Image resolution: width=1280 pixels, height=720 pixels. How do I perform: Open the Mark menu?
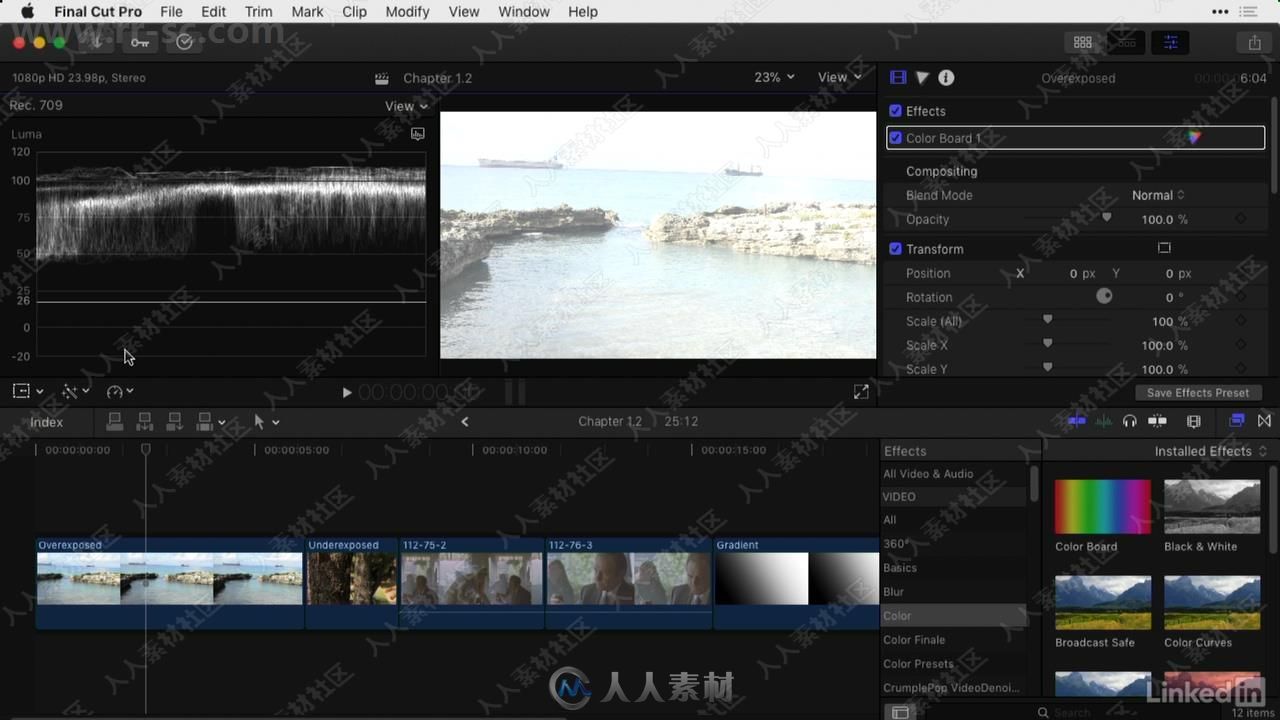(x=307, y=12)
